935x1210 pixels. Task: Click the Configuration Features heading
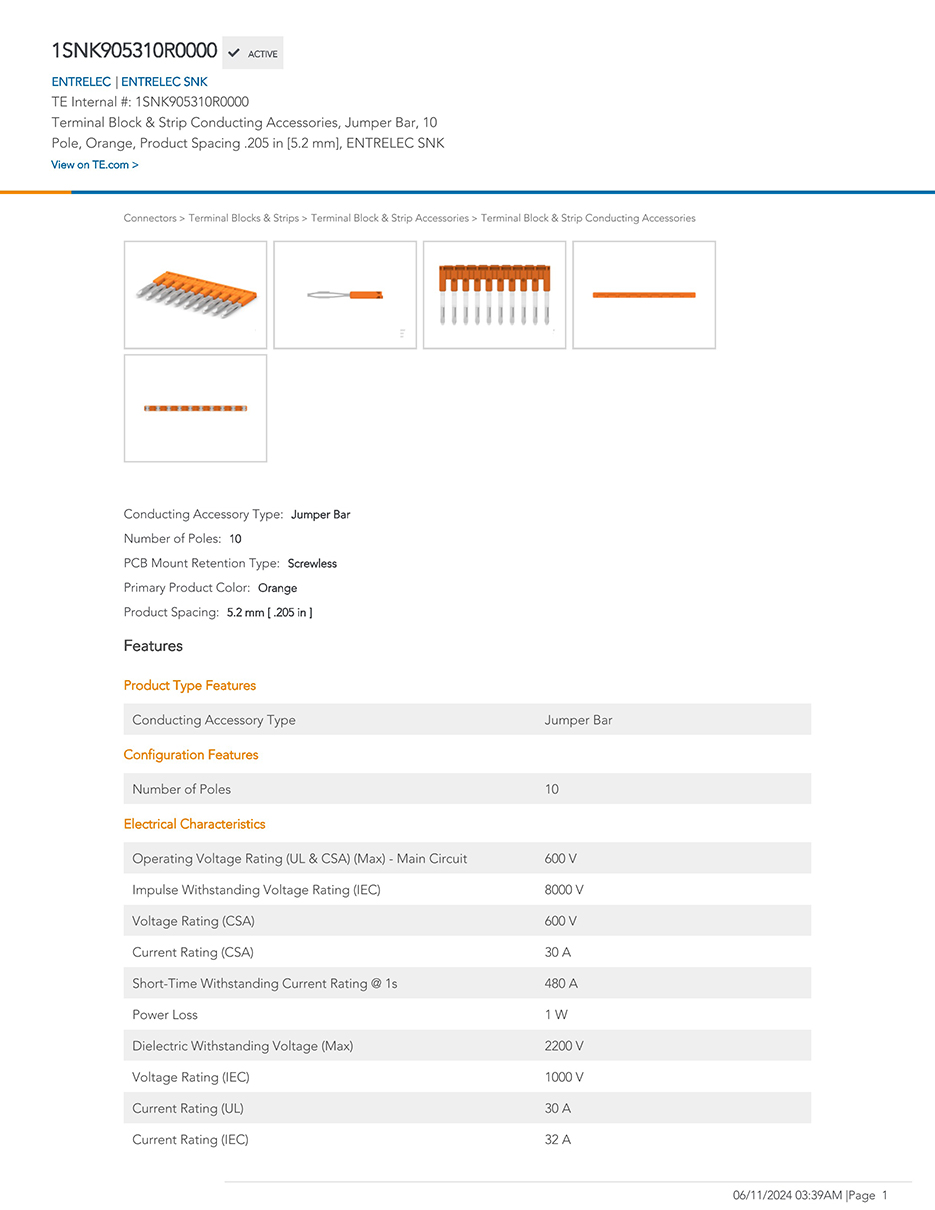point(191,755)
